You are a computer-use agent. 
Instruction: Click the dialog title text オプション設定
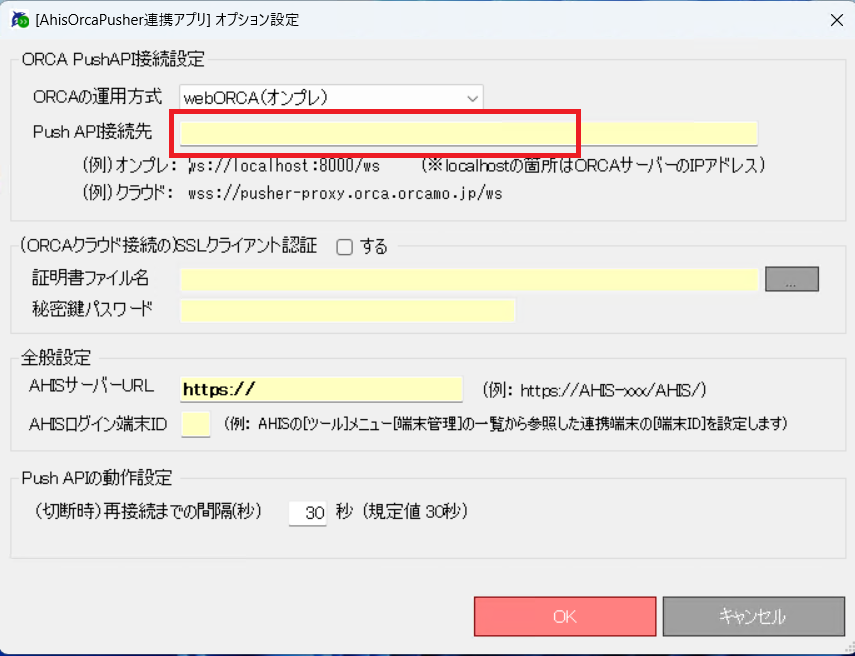(255, 19)
